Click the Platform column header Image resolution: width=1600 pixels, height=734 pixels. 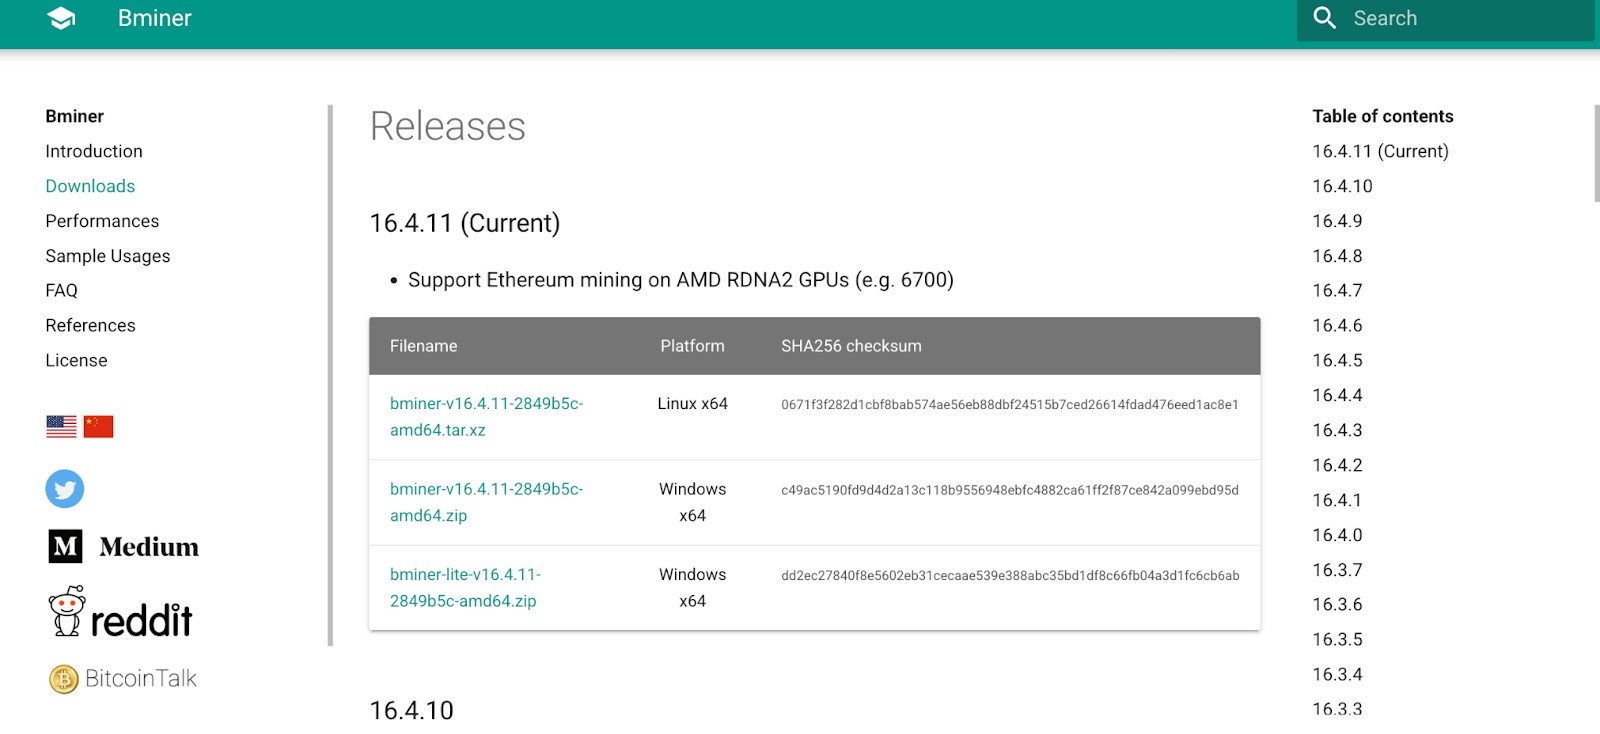[x=692, y=346]
